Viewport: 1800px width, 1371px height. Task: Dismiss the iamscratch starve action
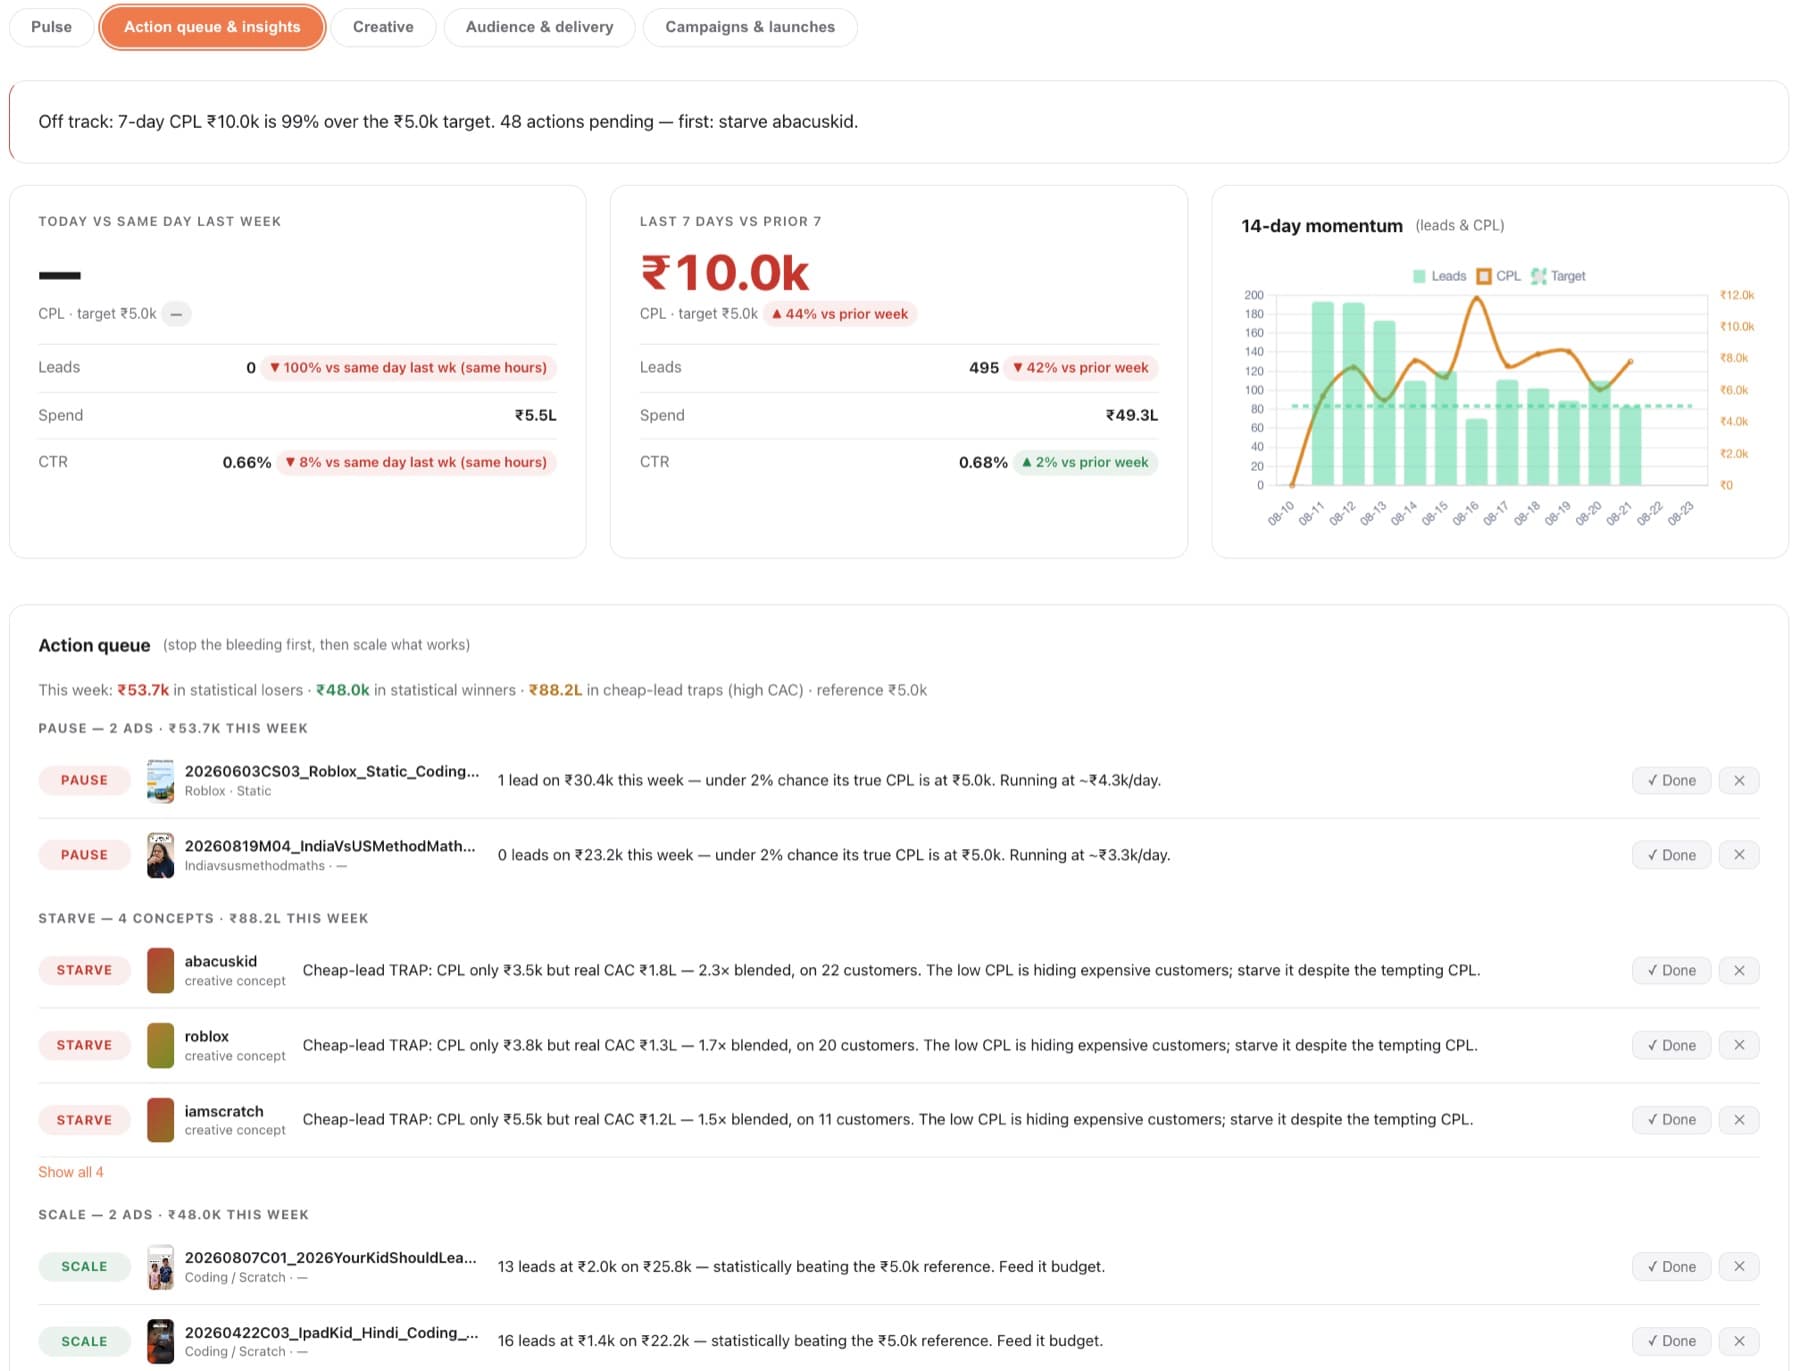tap(1739, 1120)
